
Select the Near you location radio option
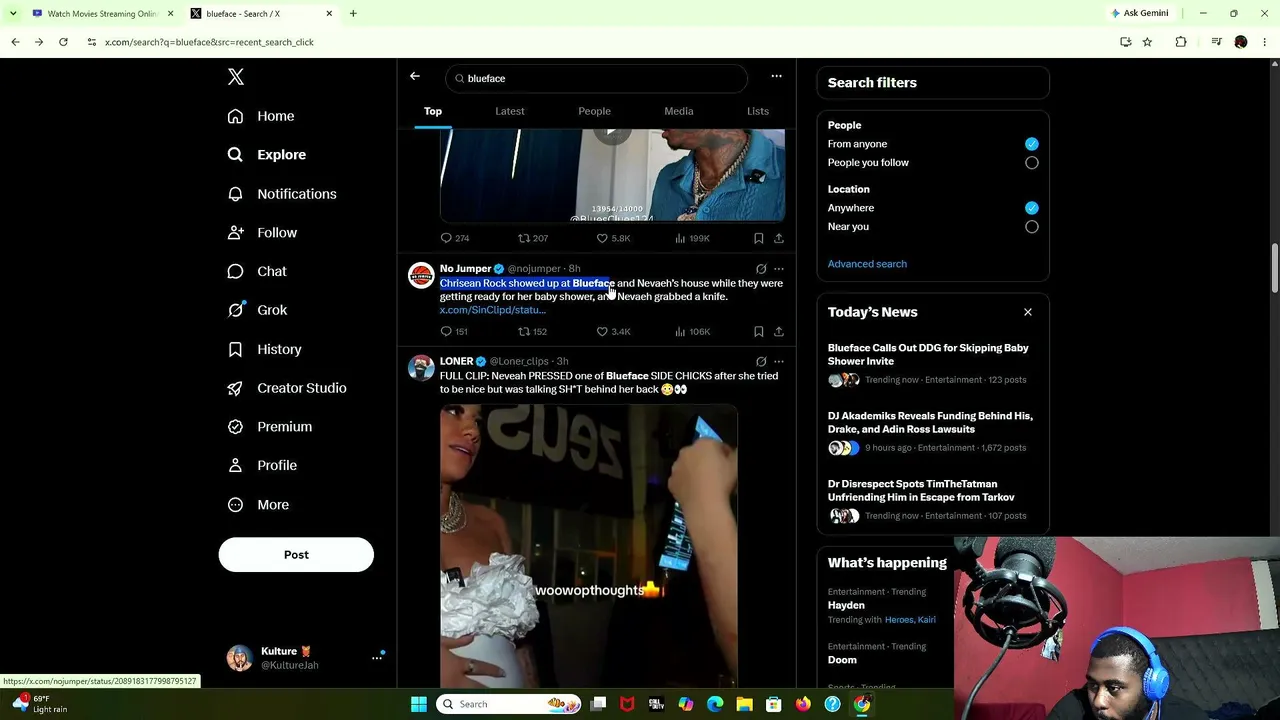coord(1032,227)
